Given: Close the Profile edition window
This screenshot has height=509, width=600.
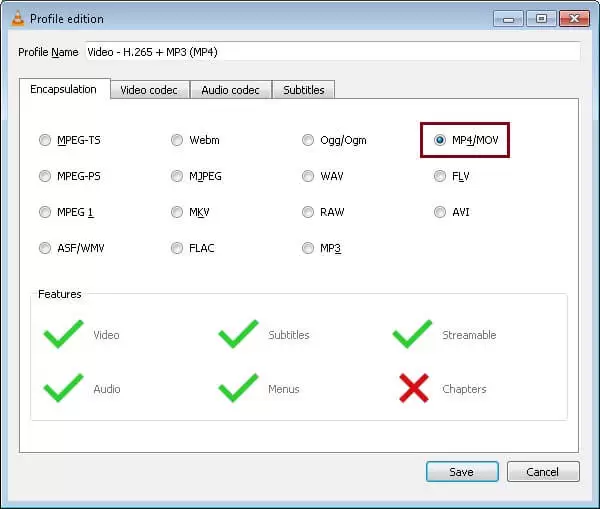Looking at the screenshot, I should pos(574,19).
